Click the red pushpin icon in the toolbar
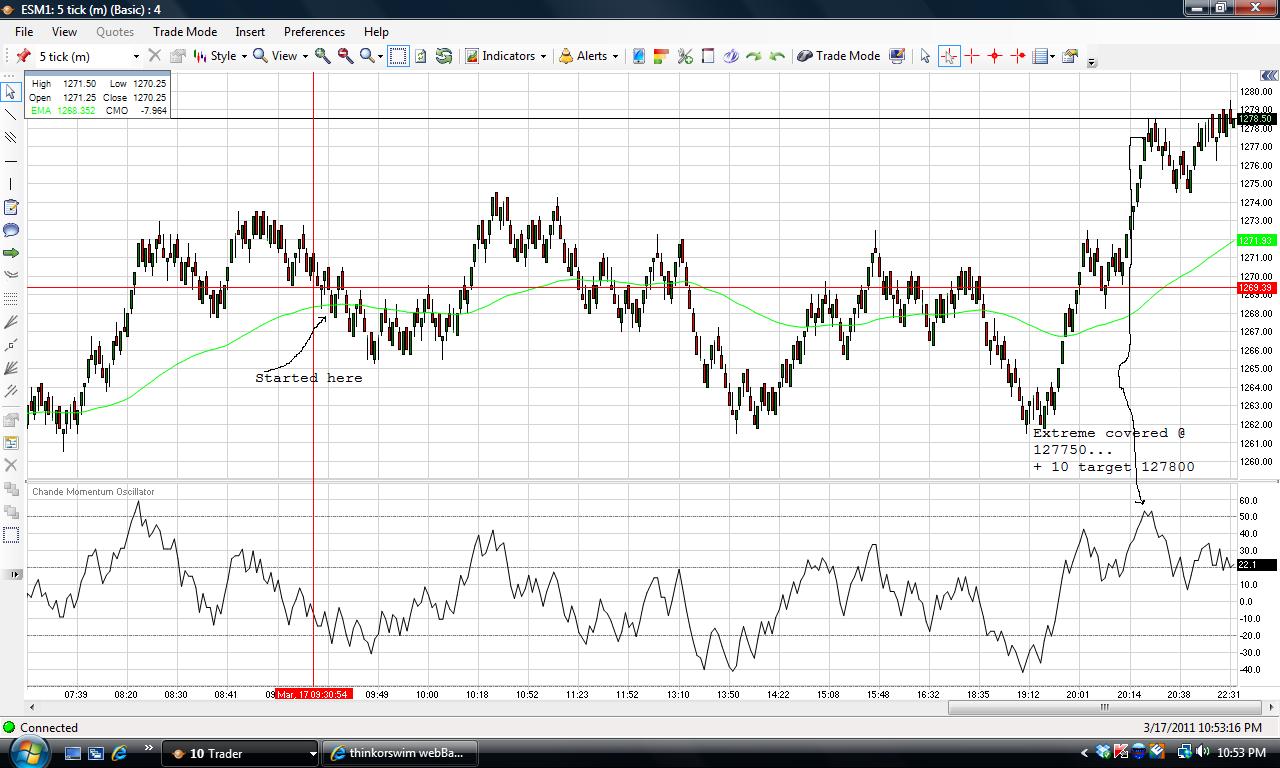Screen dimensions: 1280x768 pos(23,56)
